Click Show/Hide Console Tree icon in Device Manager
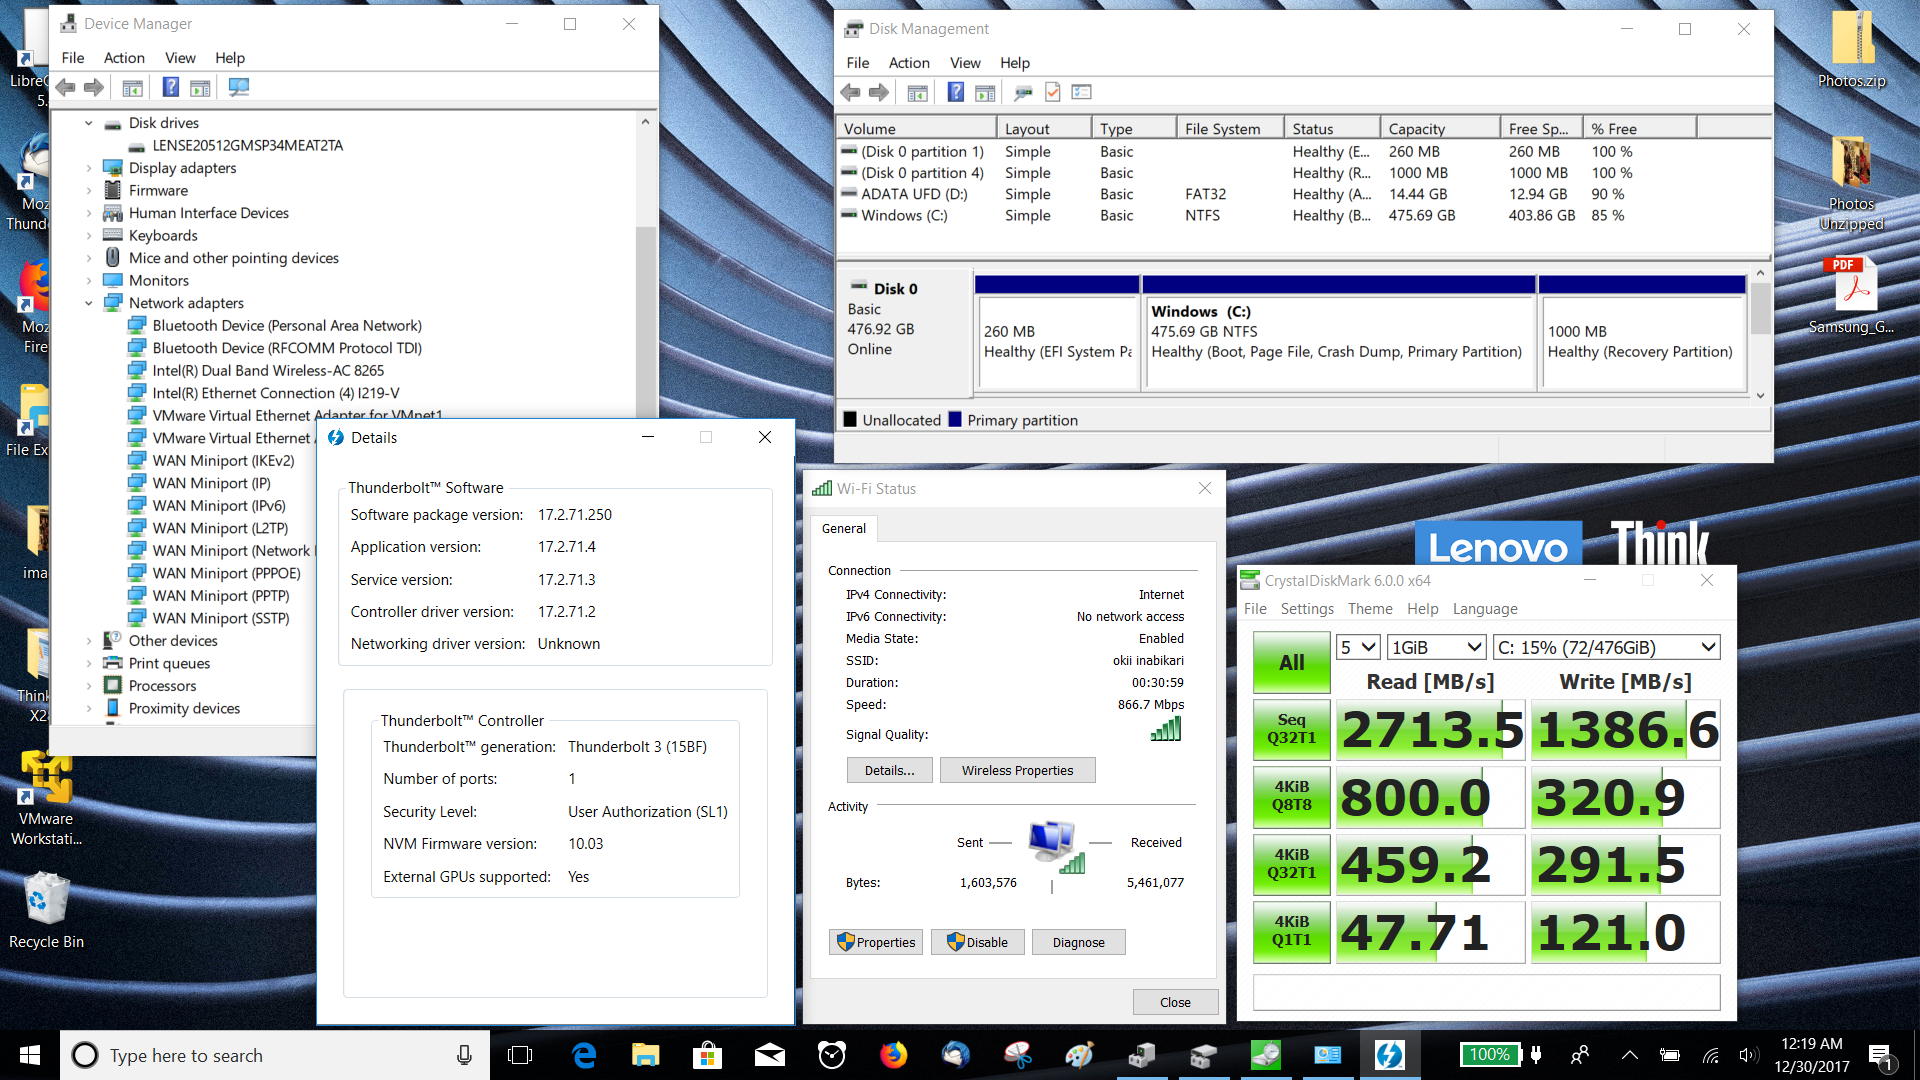The height and width of the screenshot is (1080, 1920). (132, 88)
